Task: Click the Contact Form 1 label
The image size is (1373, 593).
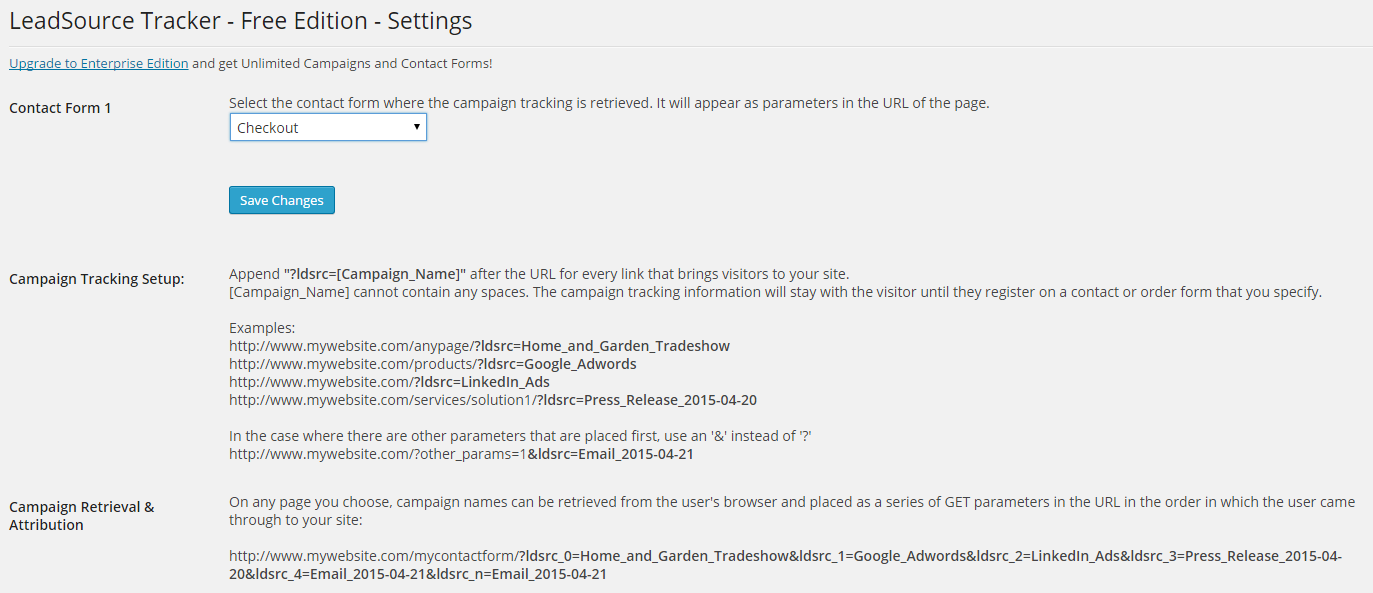Action: 60,108
